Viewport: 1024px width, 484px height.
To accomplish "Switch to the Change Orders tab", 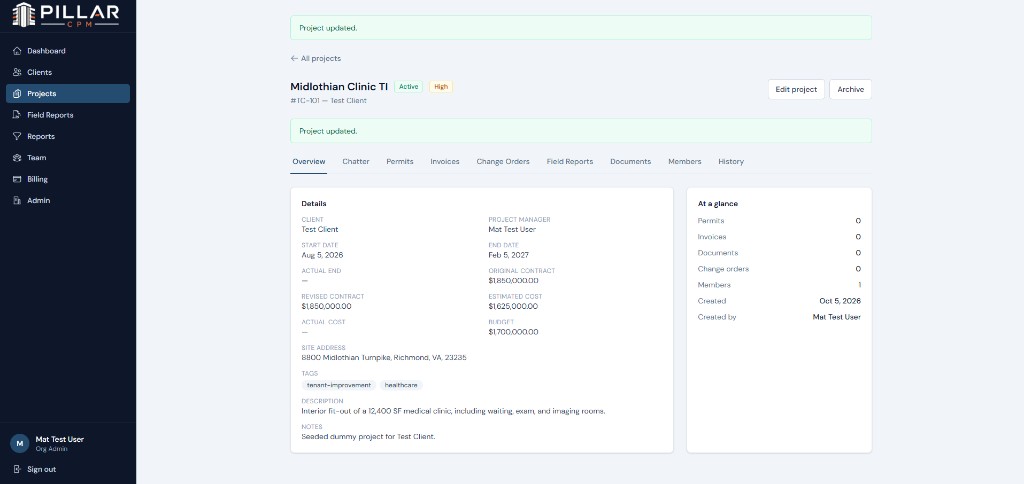I will tap(503, 161).
